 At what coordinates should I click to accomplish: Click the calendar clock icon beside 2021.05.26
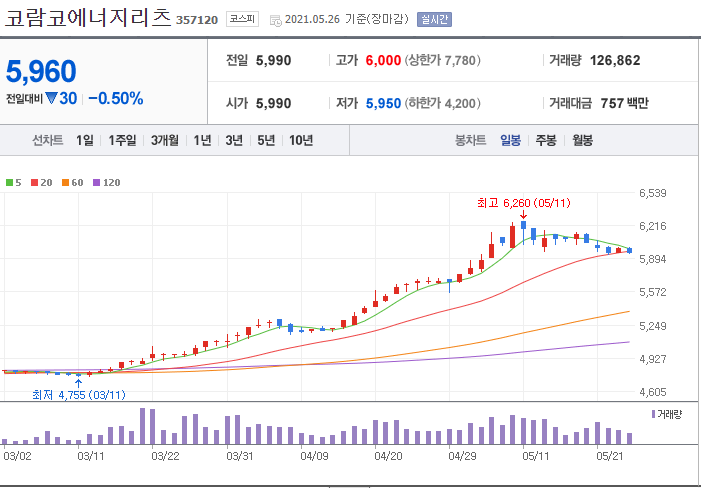coord(276,20)
